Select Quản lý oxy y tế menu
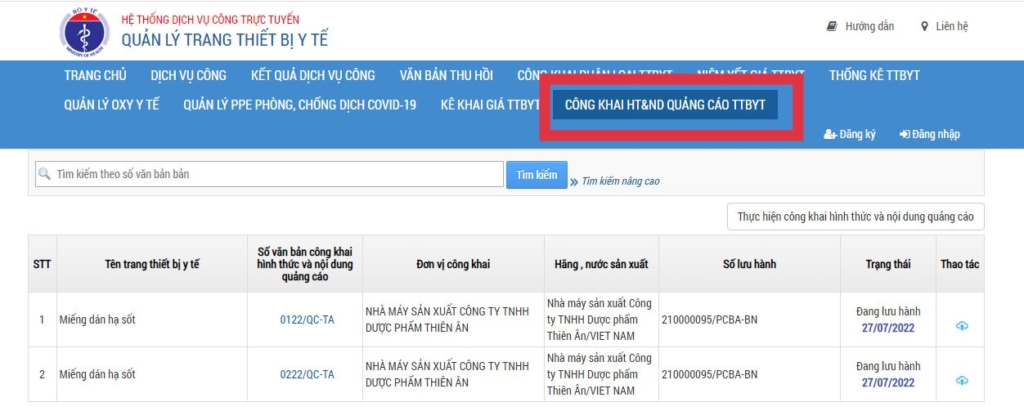 coord(111,105)
